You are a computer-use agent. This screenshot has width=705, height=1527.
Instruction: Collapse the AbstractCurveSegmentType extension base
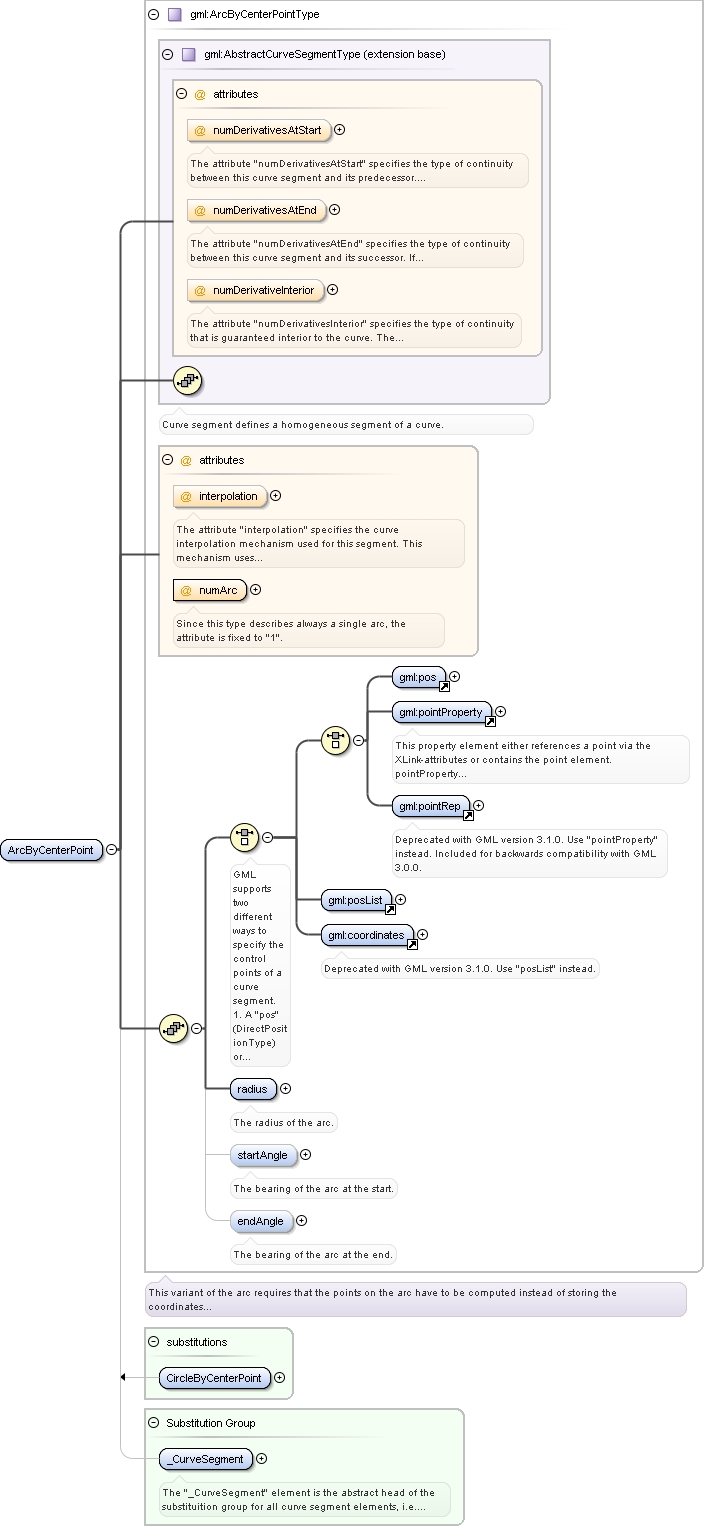point(167,54)
